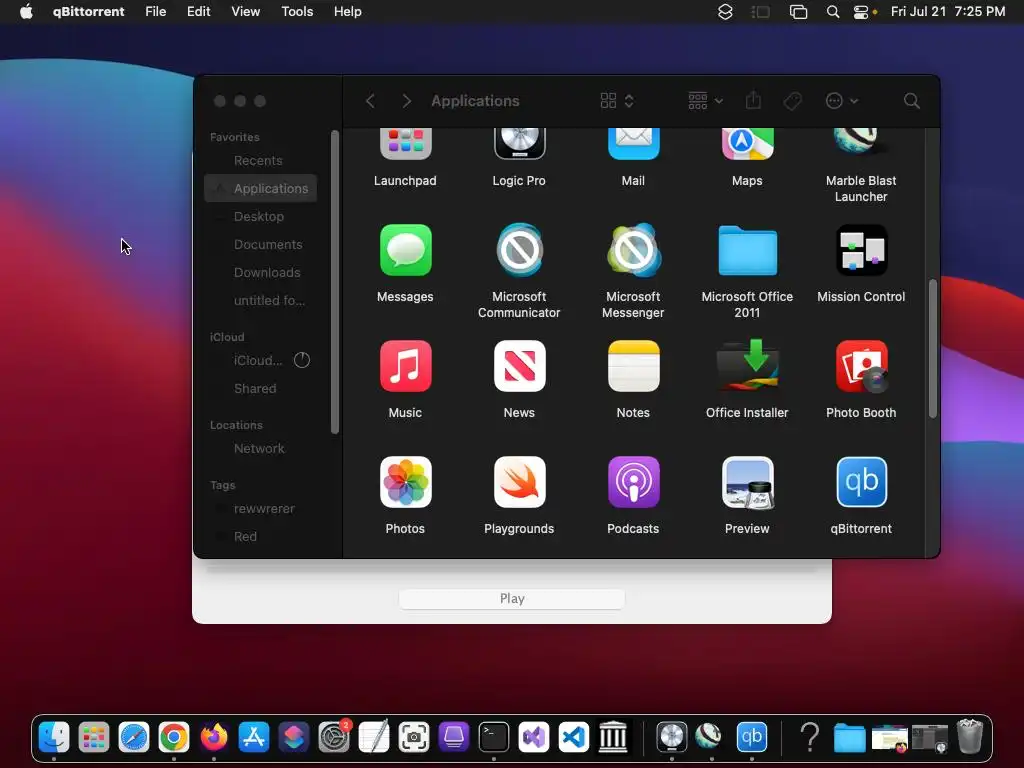Image resolution: width=1024 pixels, height=768 pixels.
Task: Open Microsoft Office 2011 folder
Action: (747, 250)
